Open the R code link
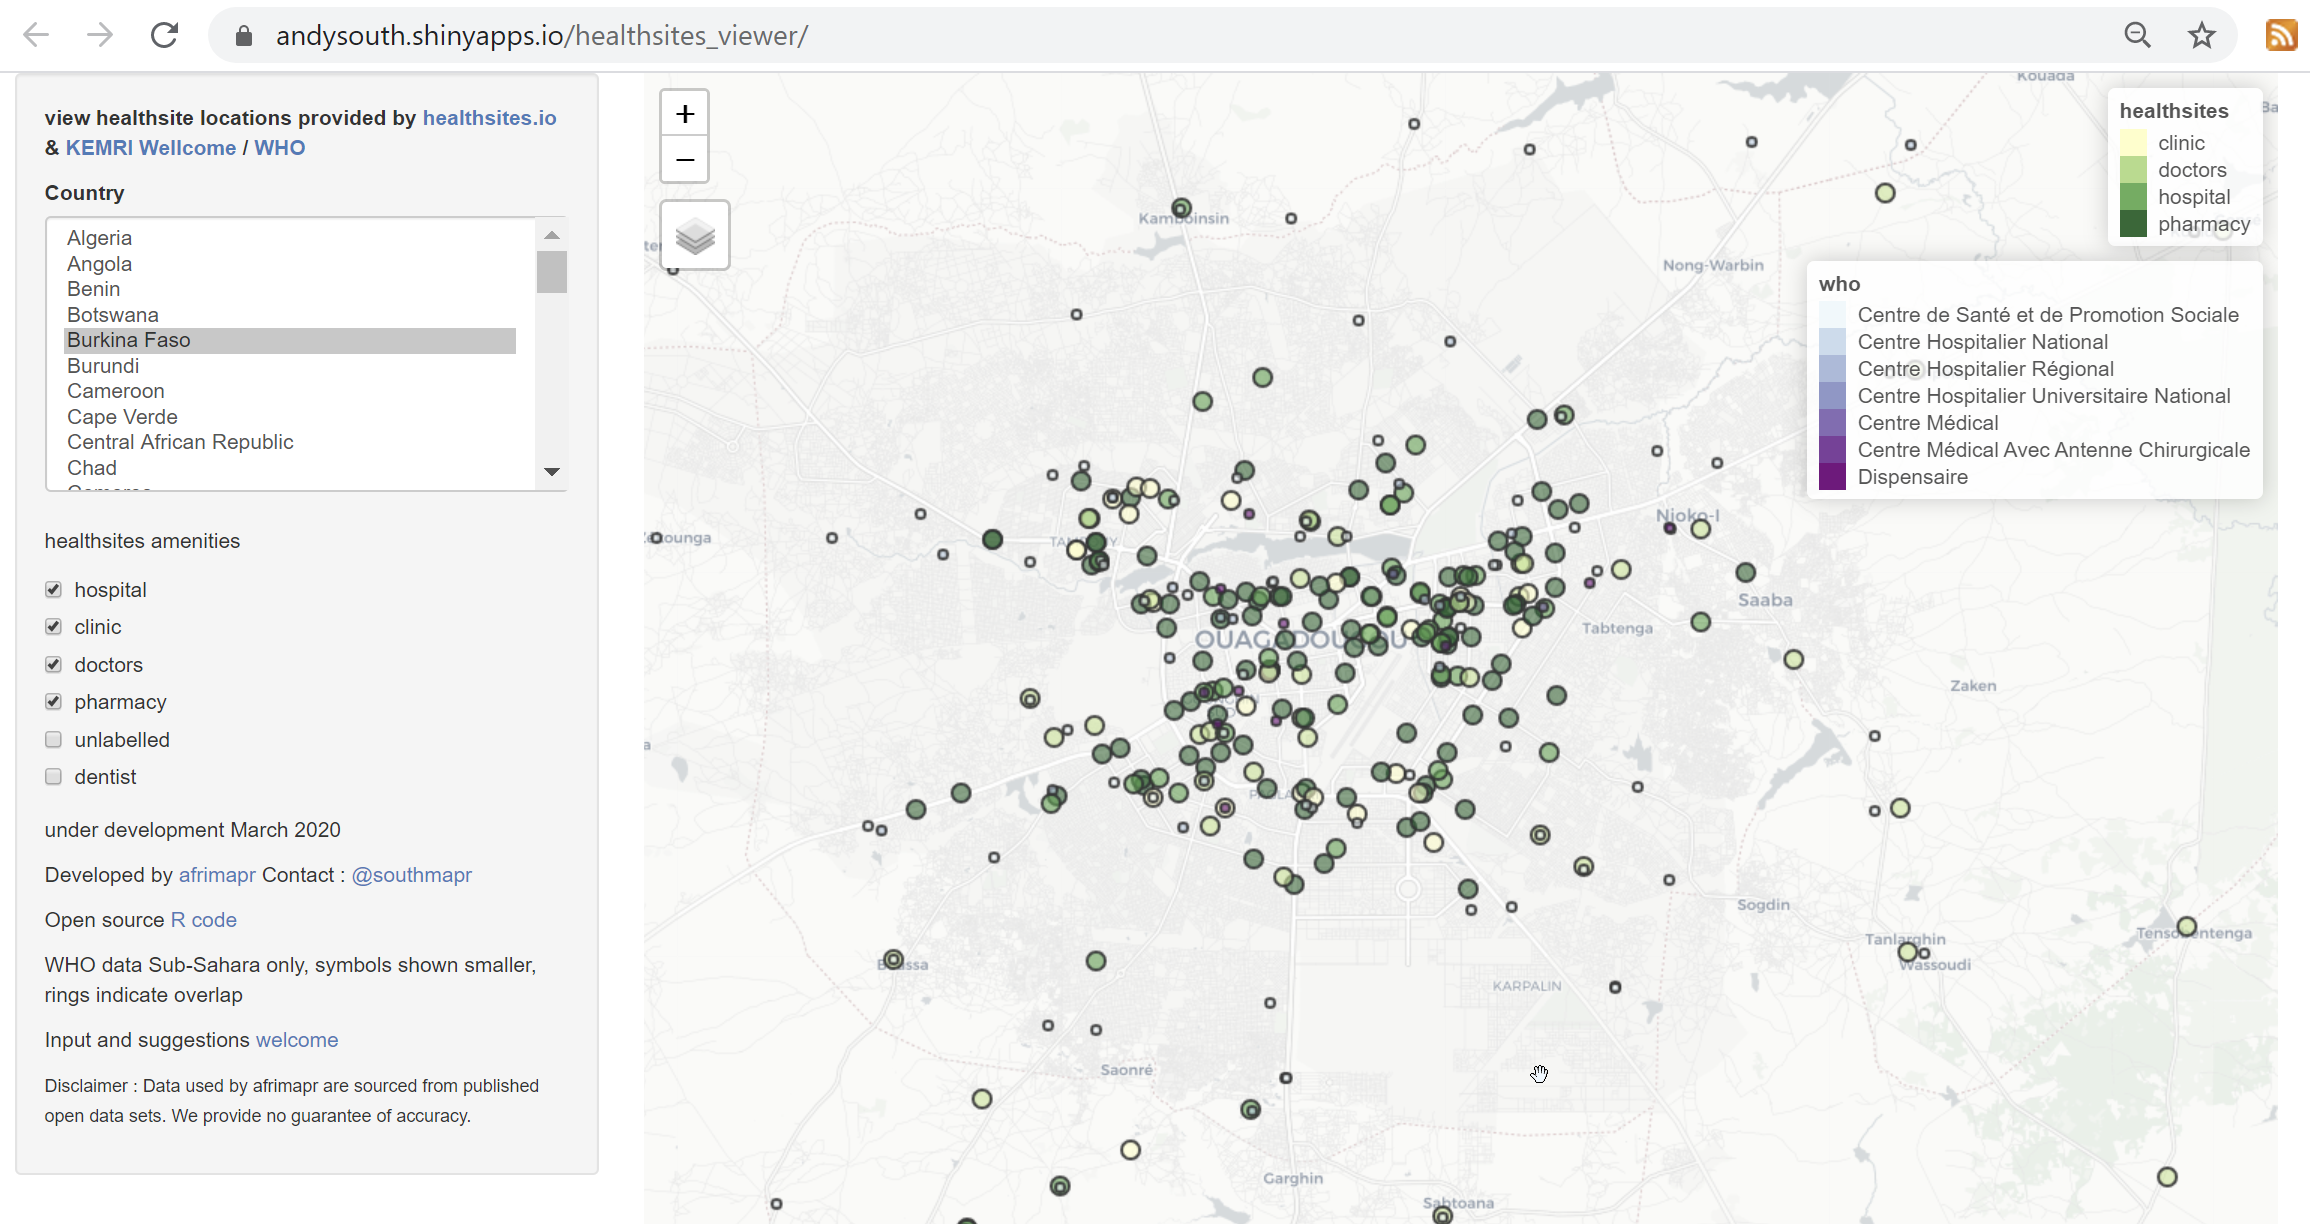The image size is (2310, 1224). point(203,920)
